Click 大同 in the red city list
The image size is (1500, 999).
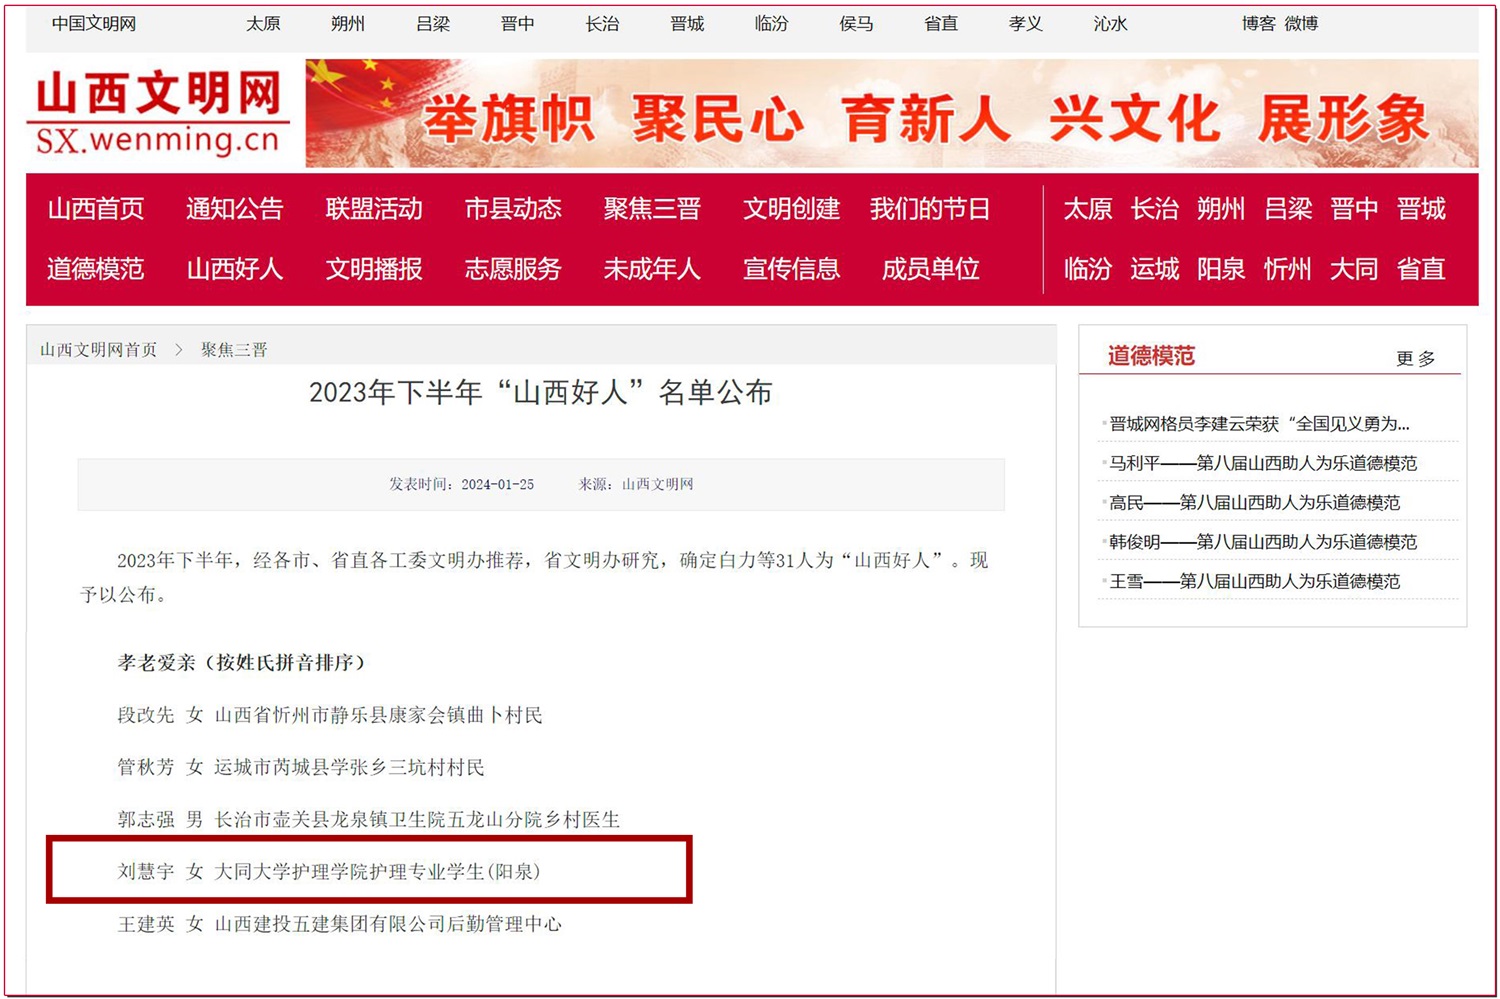[x=1354, y=269]
